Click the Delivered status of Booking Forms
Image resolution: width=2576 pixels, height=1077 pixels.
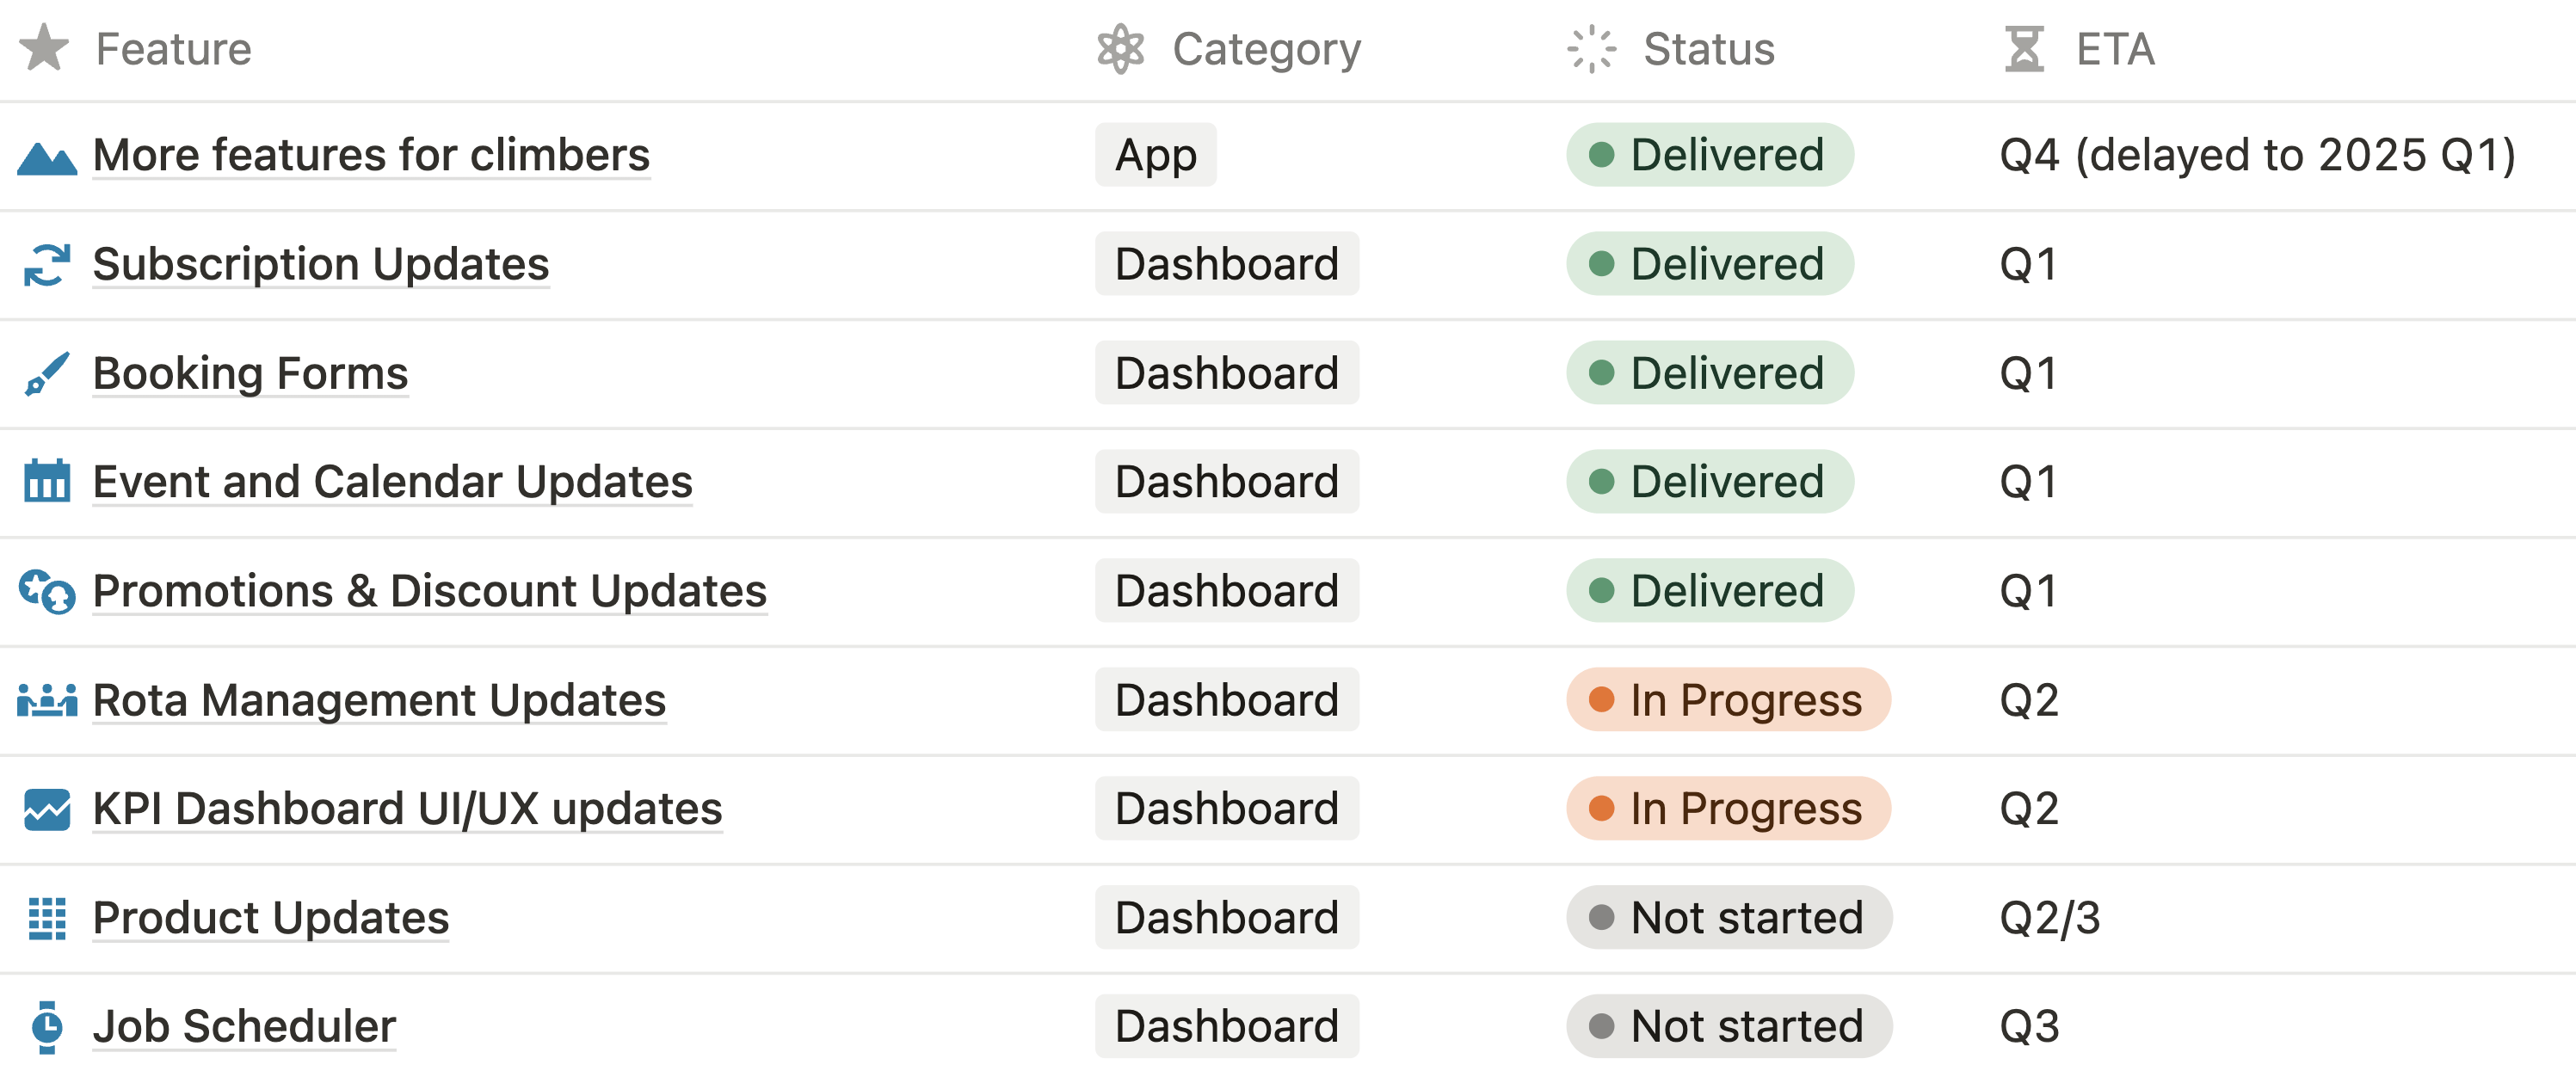(1709, 373)
